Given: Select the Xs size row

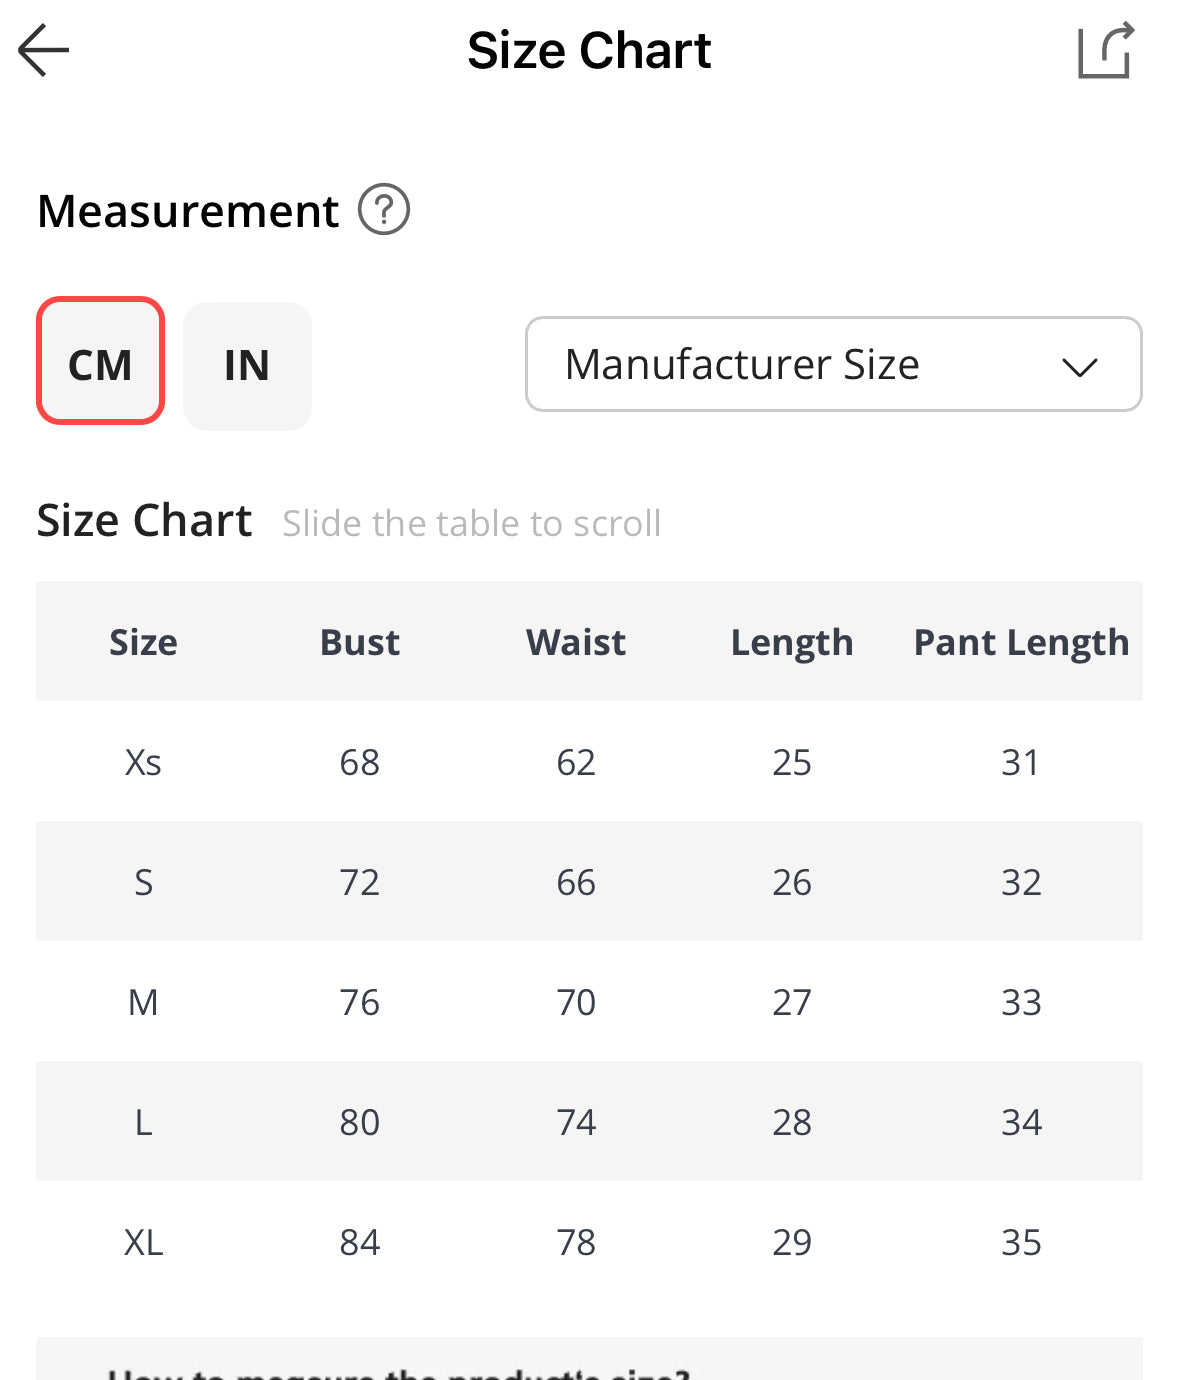Looking at the screenshot, I should pyautogui.click(x=589, y=761).
